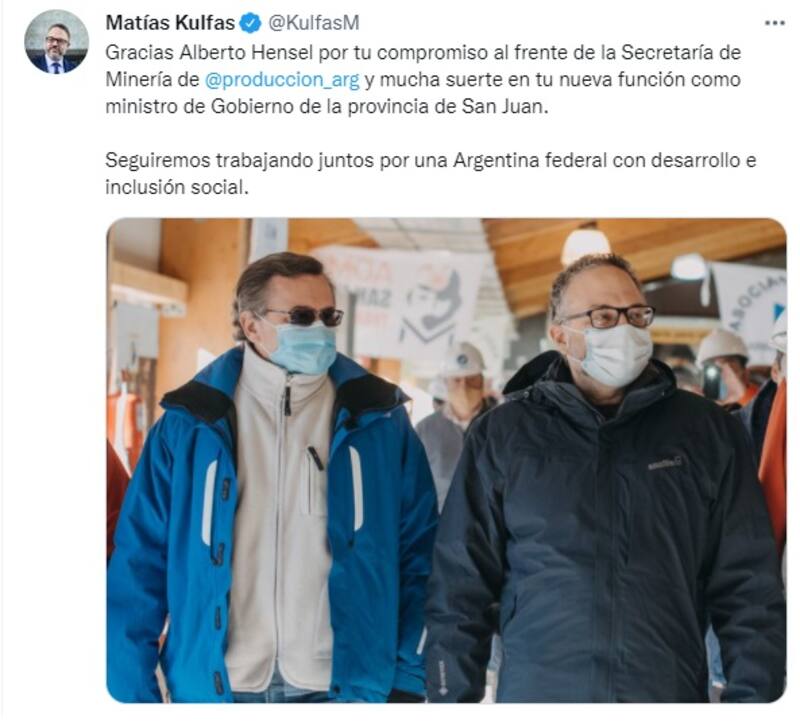
Task: Click the blue surgical face mask
Action: [x=302, y=348]
